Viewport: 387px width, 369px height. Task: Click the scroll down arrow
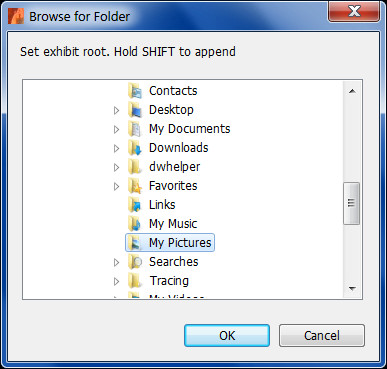[352, 288]
